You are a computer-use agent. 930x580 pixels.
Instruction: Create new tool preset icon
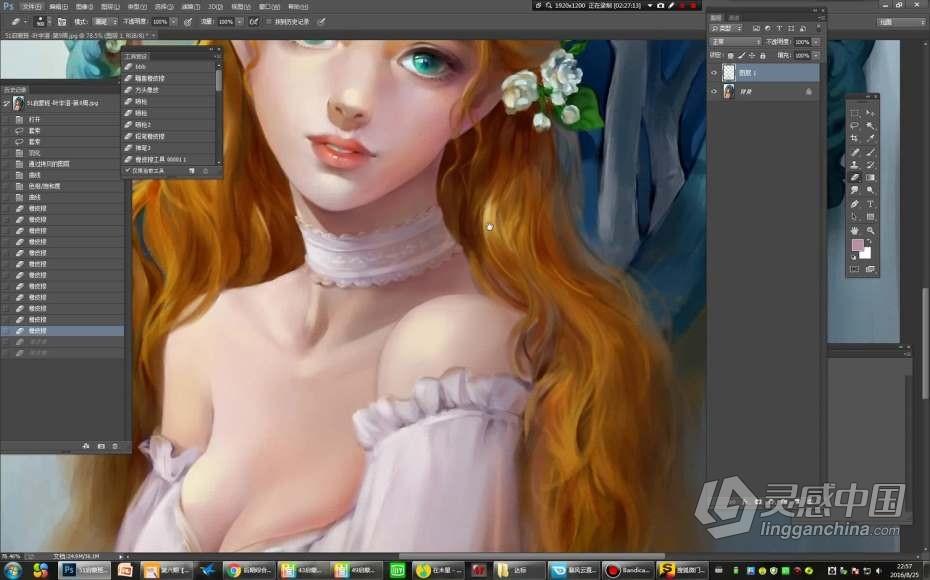pos(192,171)
